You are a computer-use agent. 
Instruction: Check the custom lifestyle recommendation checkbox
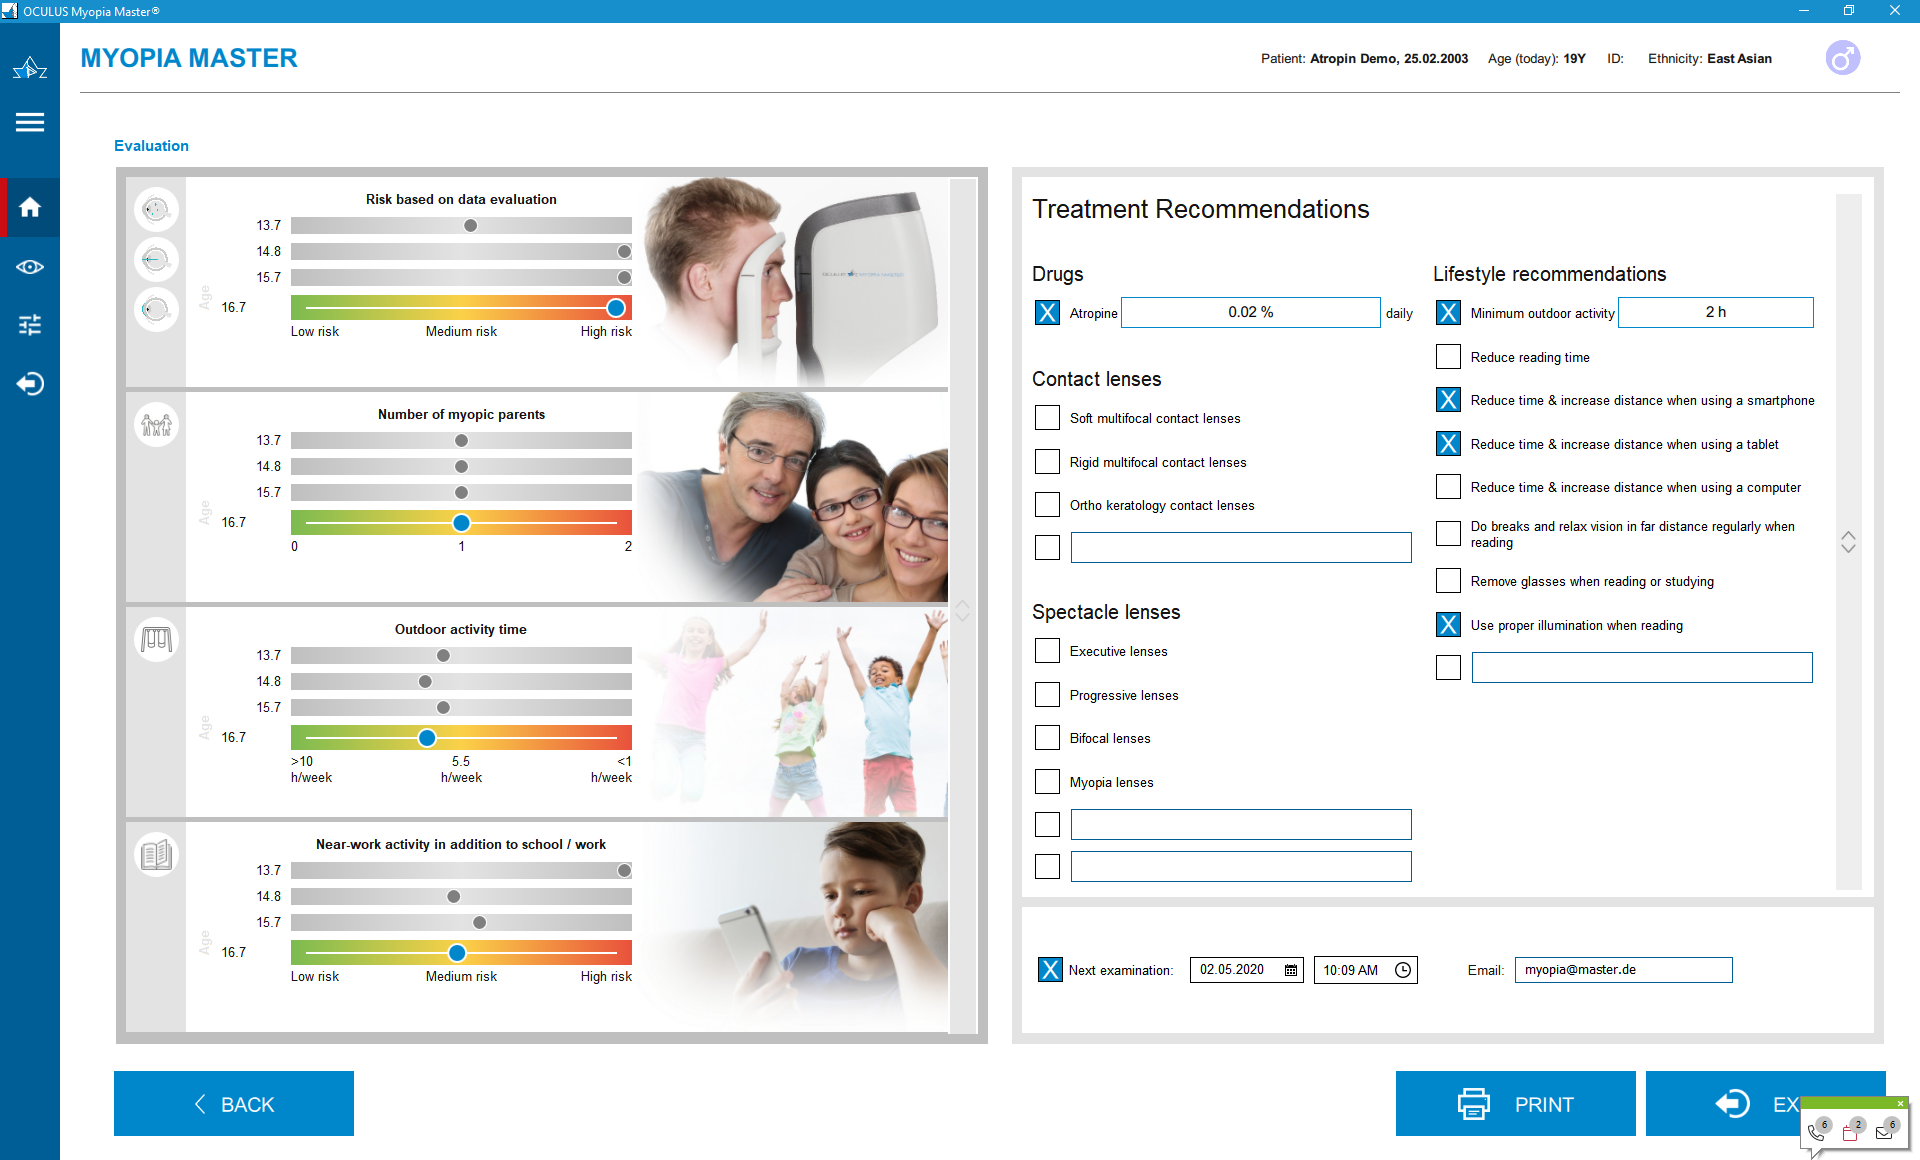[x=1448, y=668]
